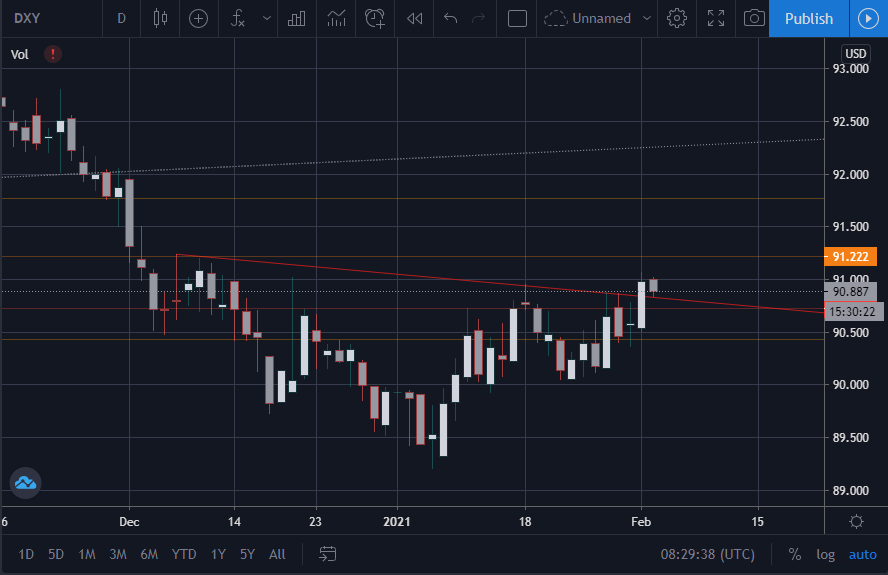This screenshot has width=888, height=575.
Task: Click the orange 91.222 price label
Action: [x=851, y=257]
